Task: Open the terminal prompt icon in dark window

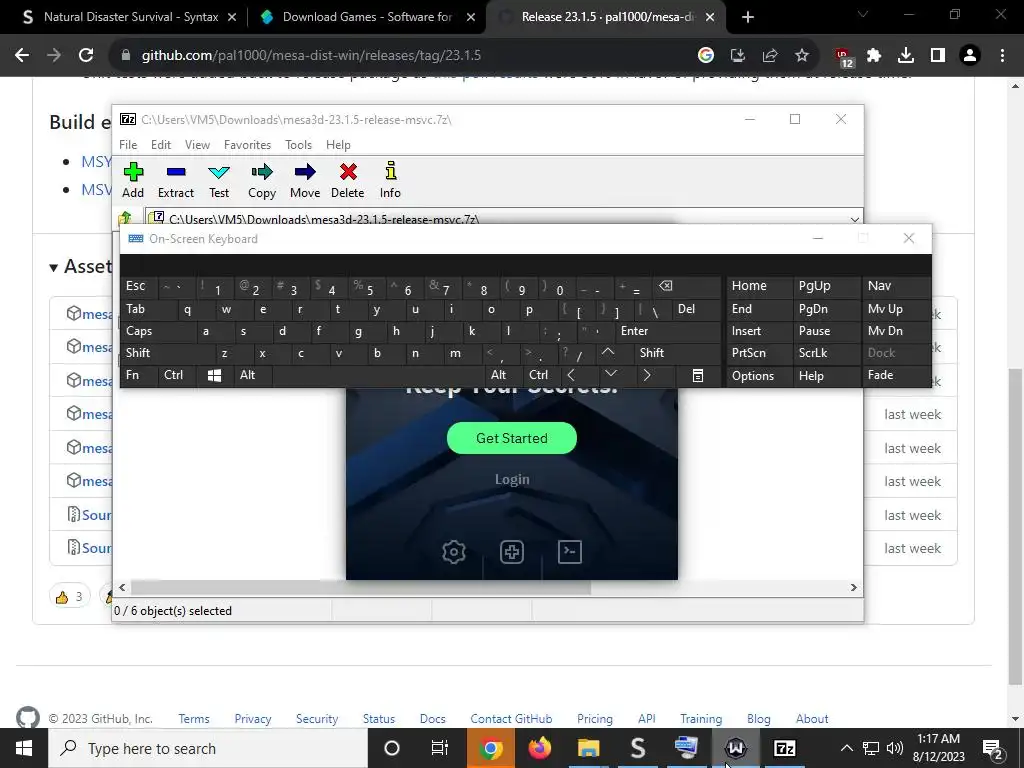Action: tap(570, 552)
